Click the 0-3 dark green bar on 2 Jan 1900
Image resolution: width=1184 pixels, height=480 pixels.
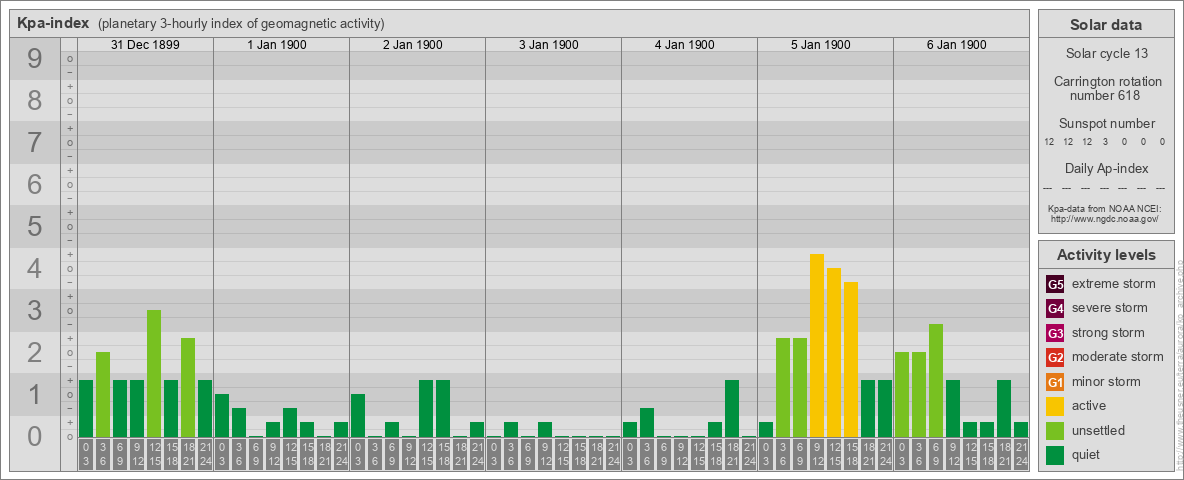tap(358, 415)
